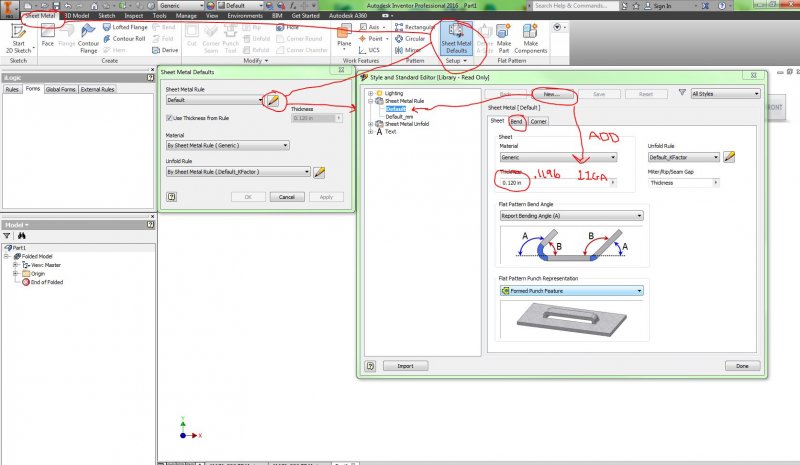Open help icon in Style Editor footer
This screenshot has width=800, height=465.
(370, 366)
